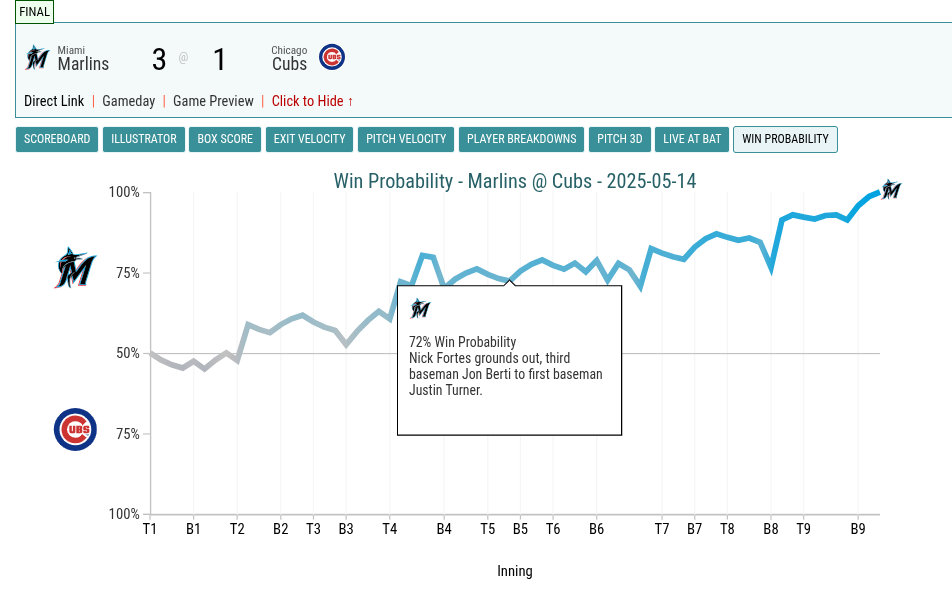Screen dimensions: 952x591
Task: Show the Exit Velocity view
Action: click(x=310, y=139)
